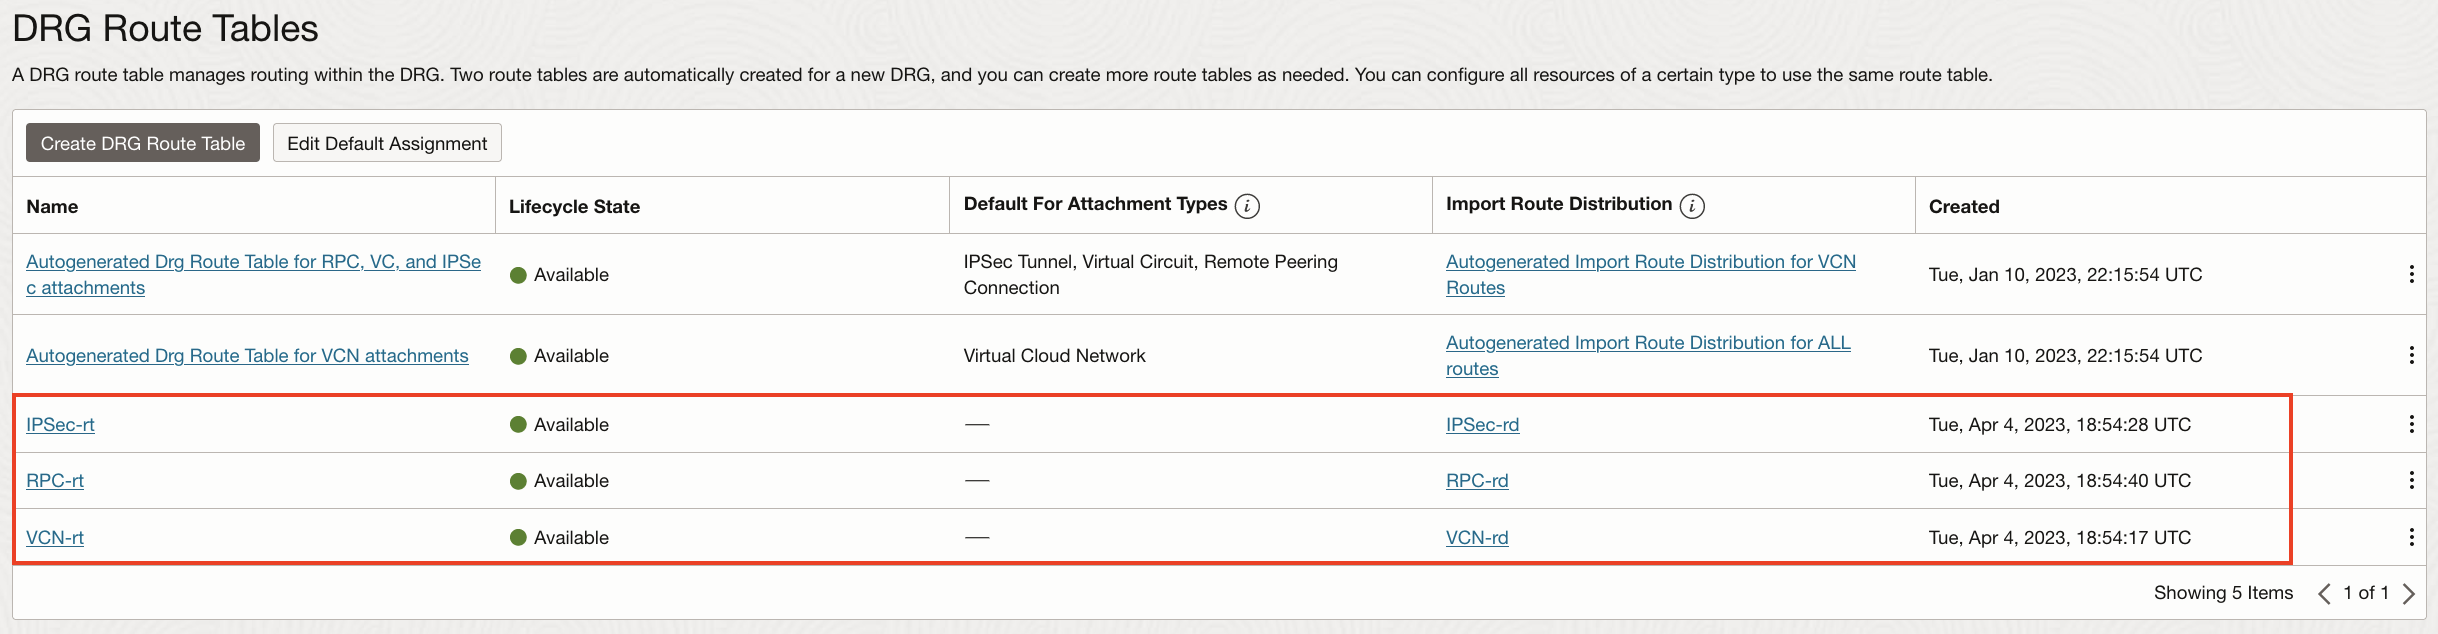Open the RPC-rd route distribution
Viewport: 2438px width, 634px height.
tap(1477, 480)
